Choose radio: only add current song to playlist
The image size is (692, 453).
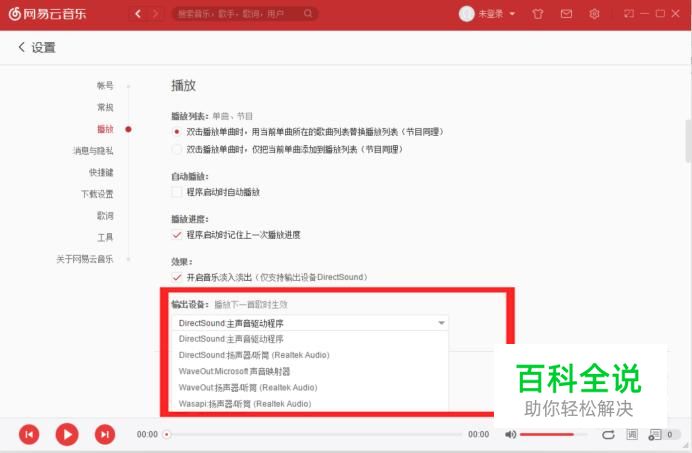177,149
